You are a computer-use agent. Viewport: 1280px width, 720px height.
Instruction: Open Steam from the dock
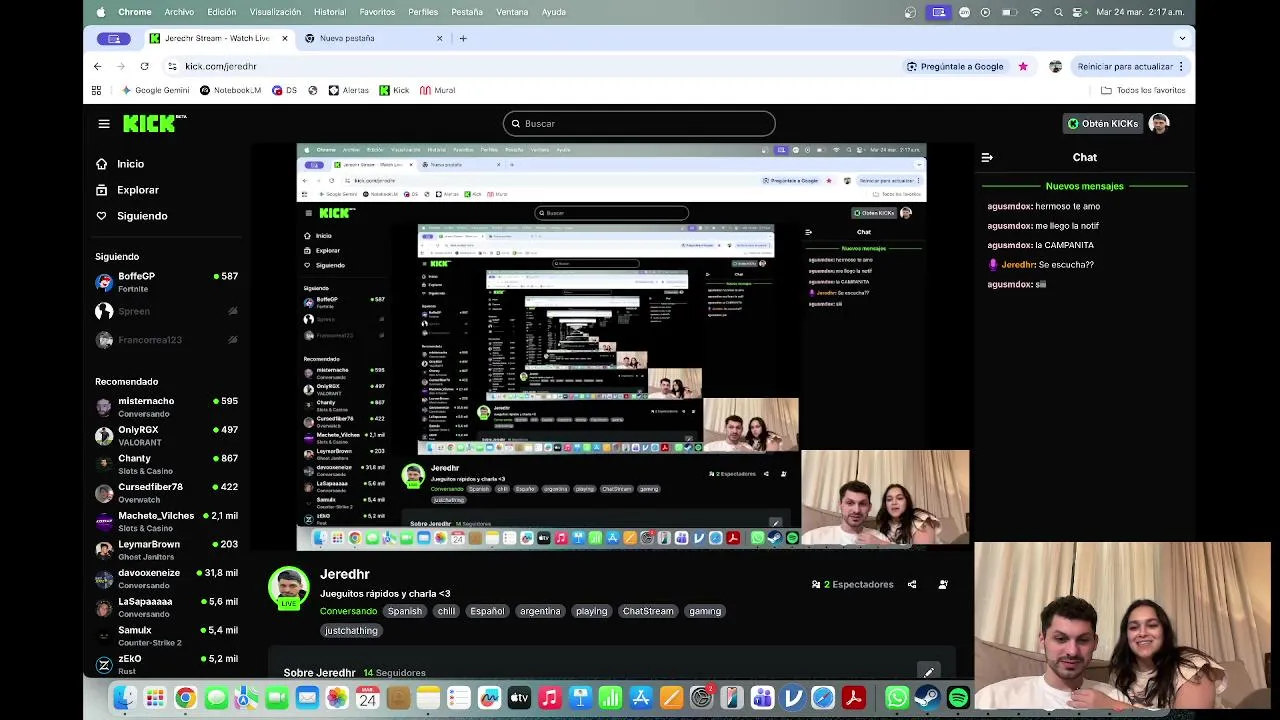[x=927, y=698]
